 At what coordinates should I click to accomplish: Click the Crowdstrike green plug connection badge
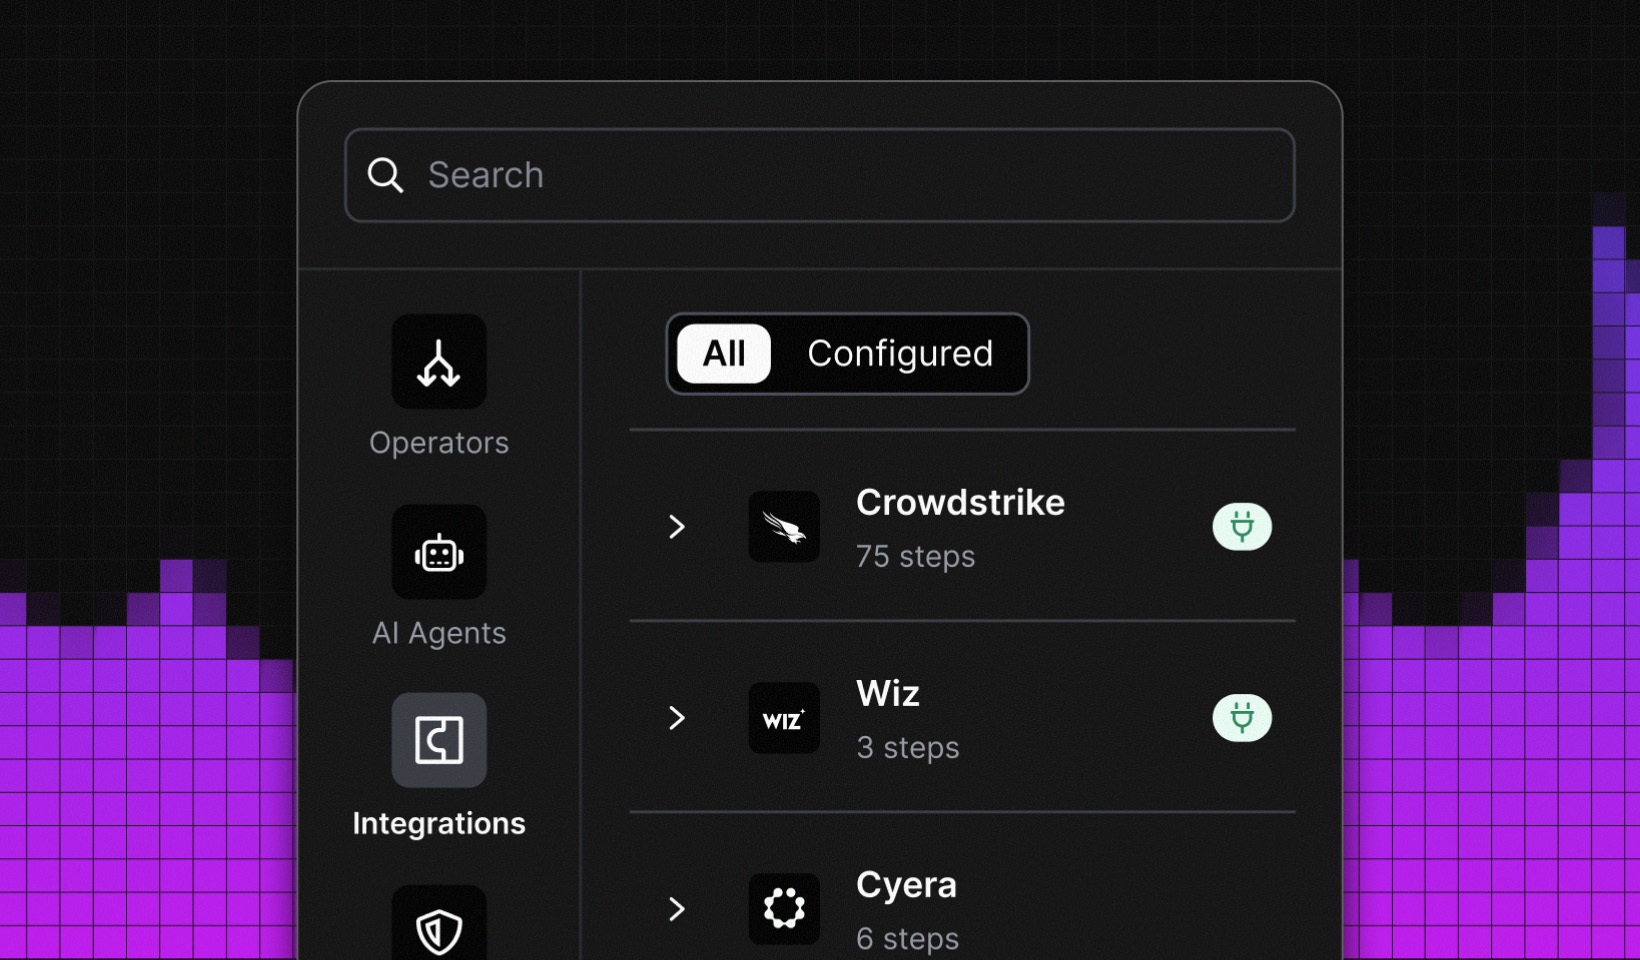coord(1242,527)
